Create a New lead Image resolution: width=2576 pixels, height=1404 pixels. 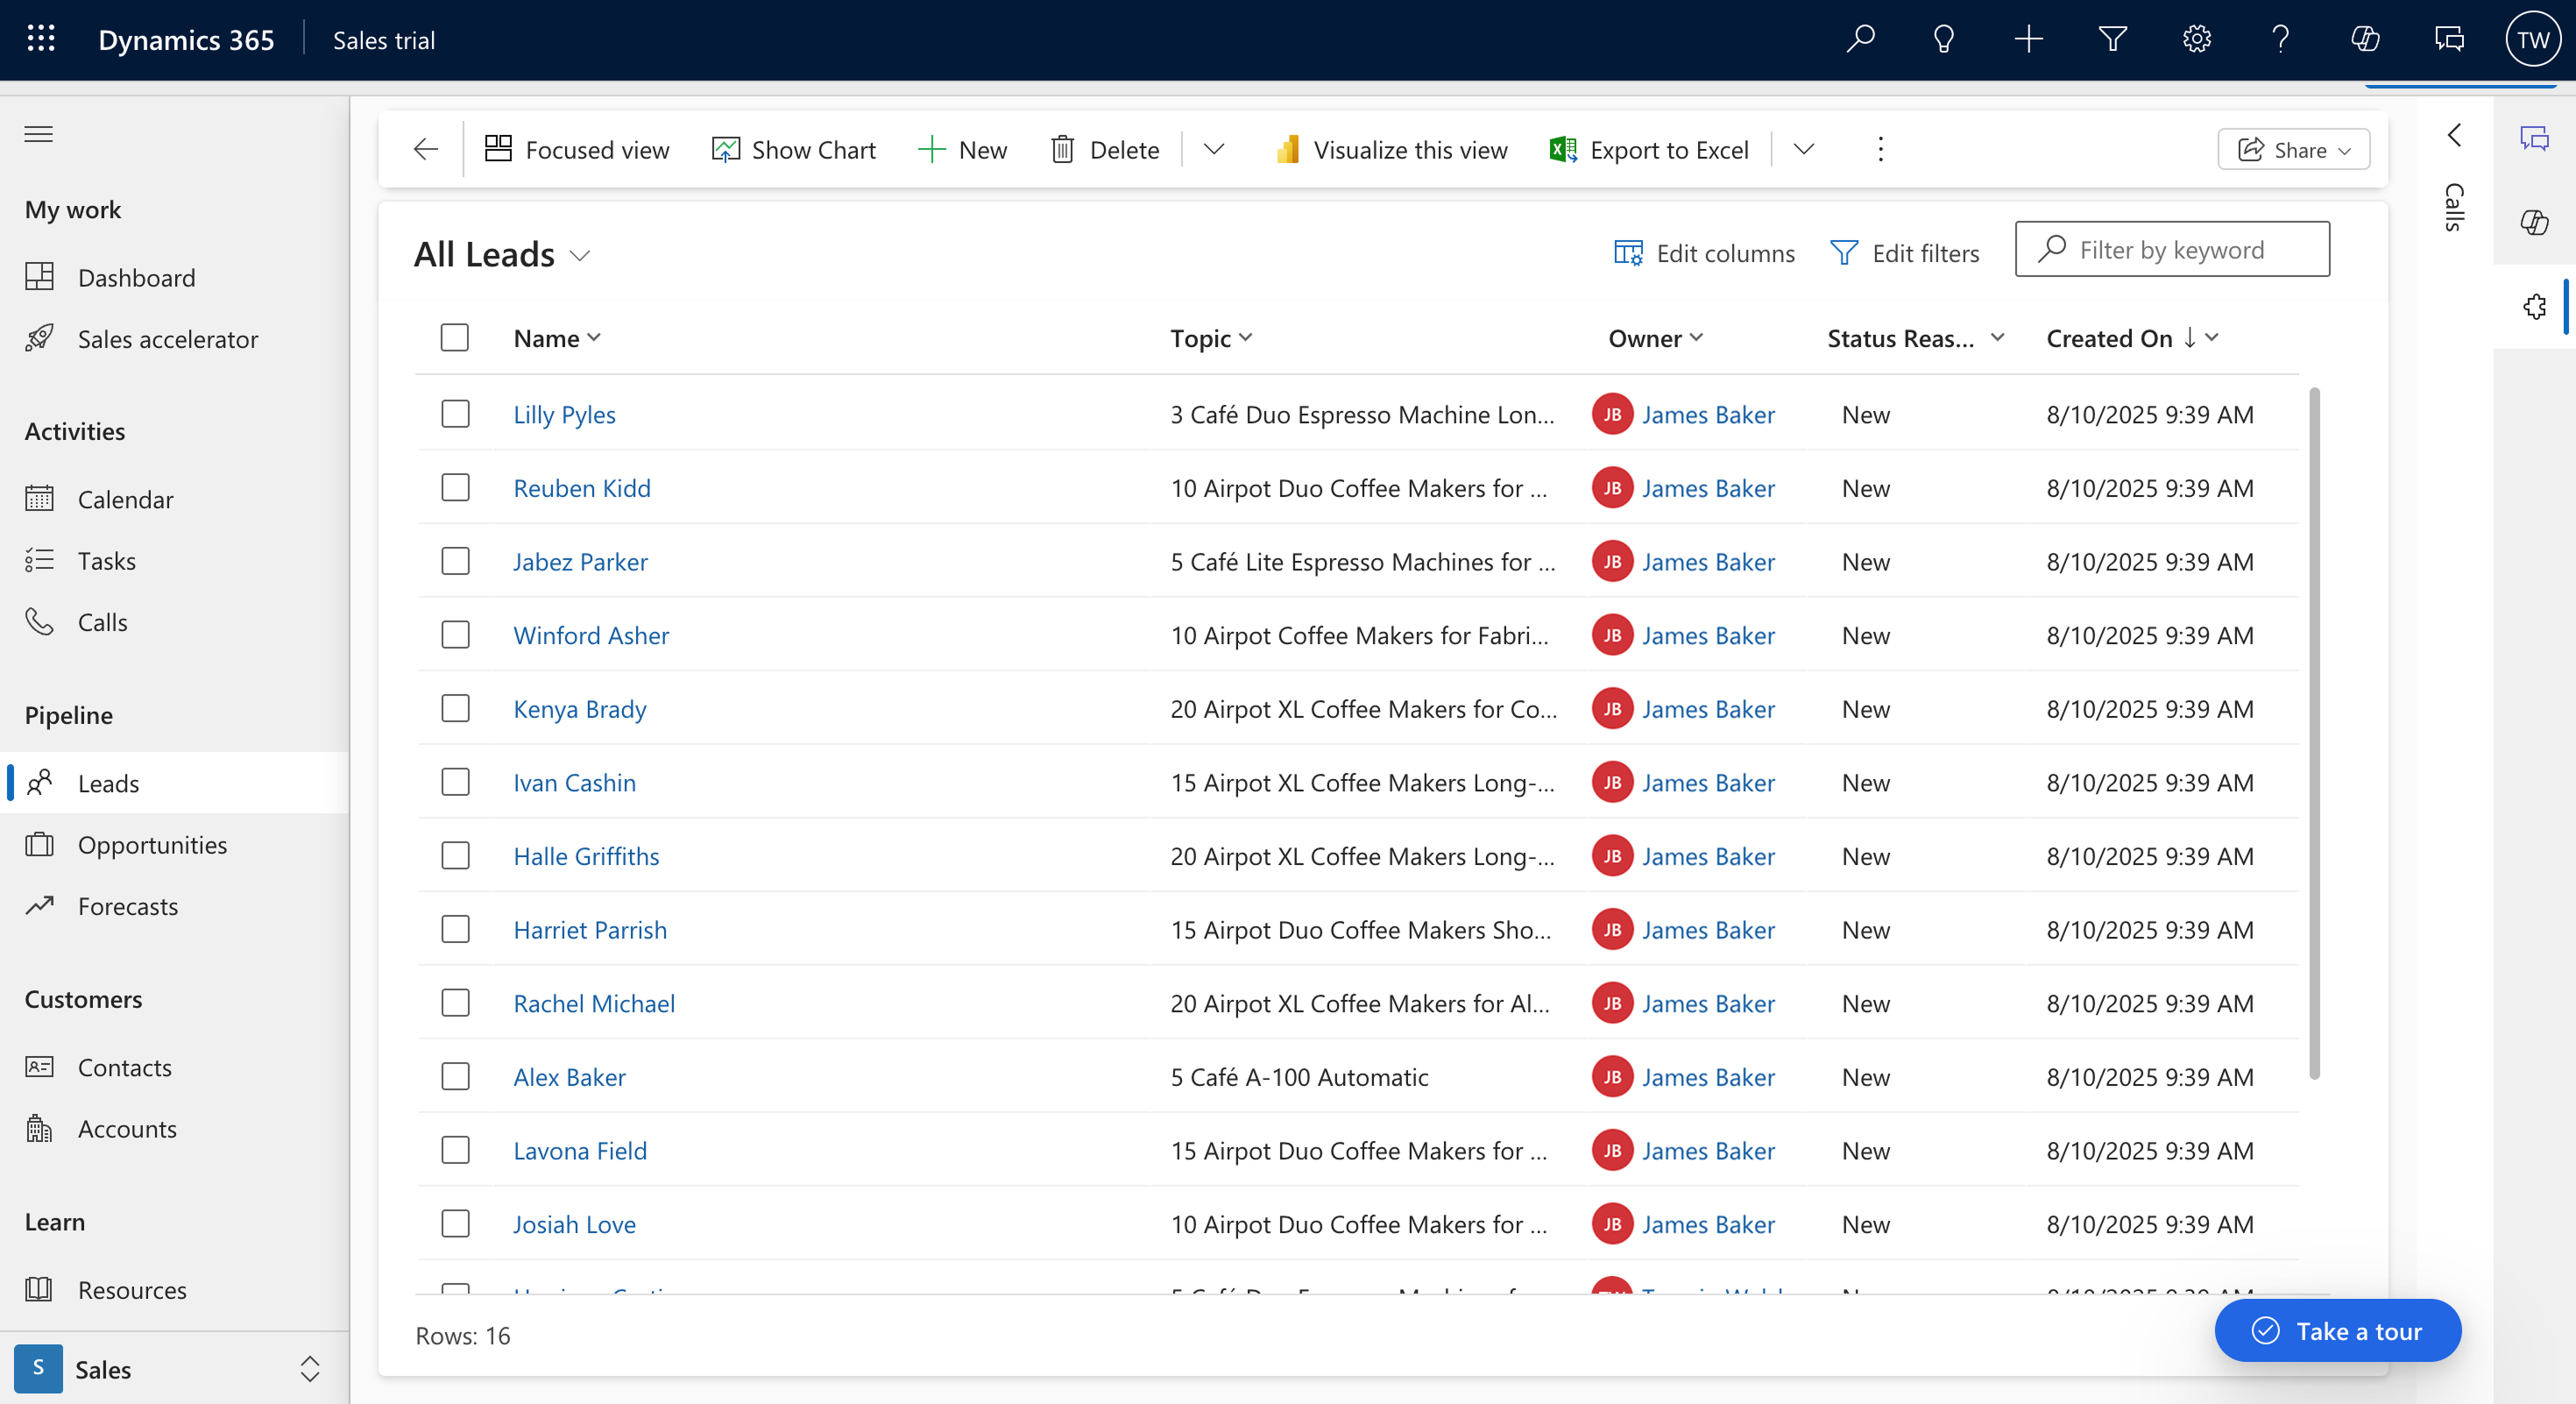click(x=962, y=150)
